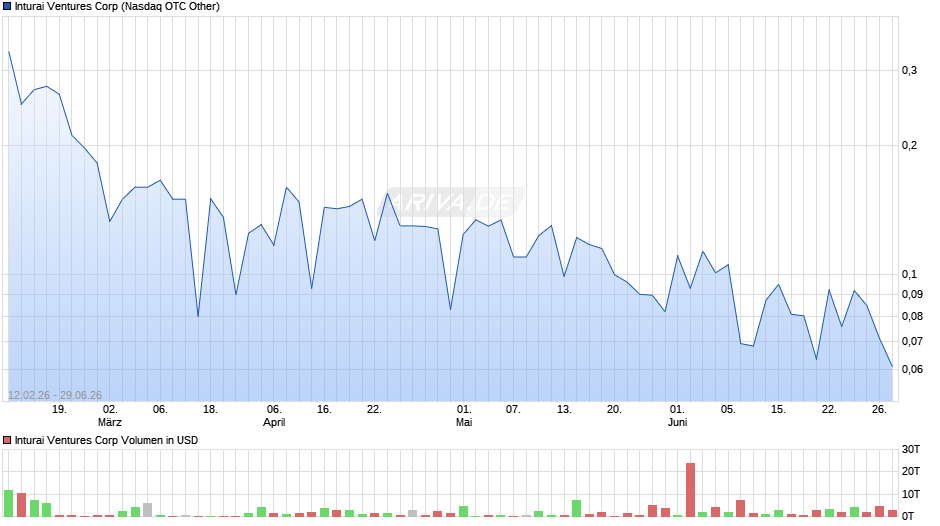This screenshot has height=526, width=940.
Task: Click the blue legend square for Inturai Ventures Corp
Action: click(7, 7)
